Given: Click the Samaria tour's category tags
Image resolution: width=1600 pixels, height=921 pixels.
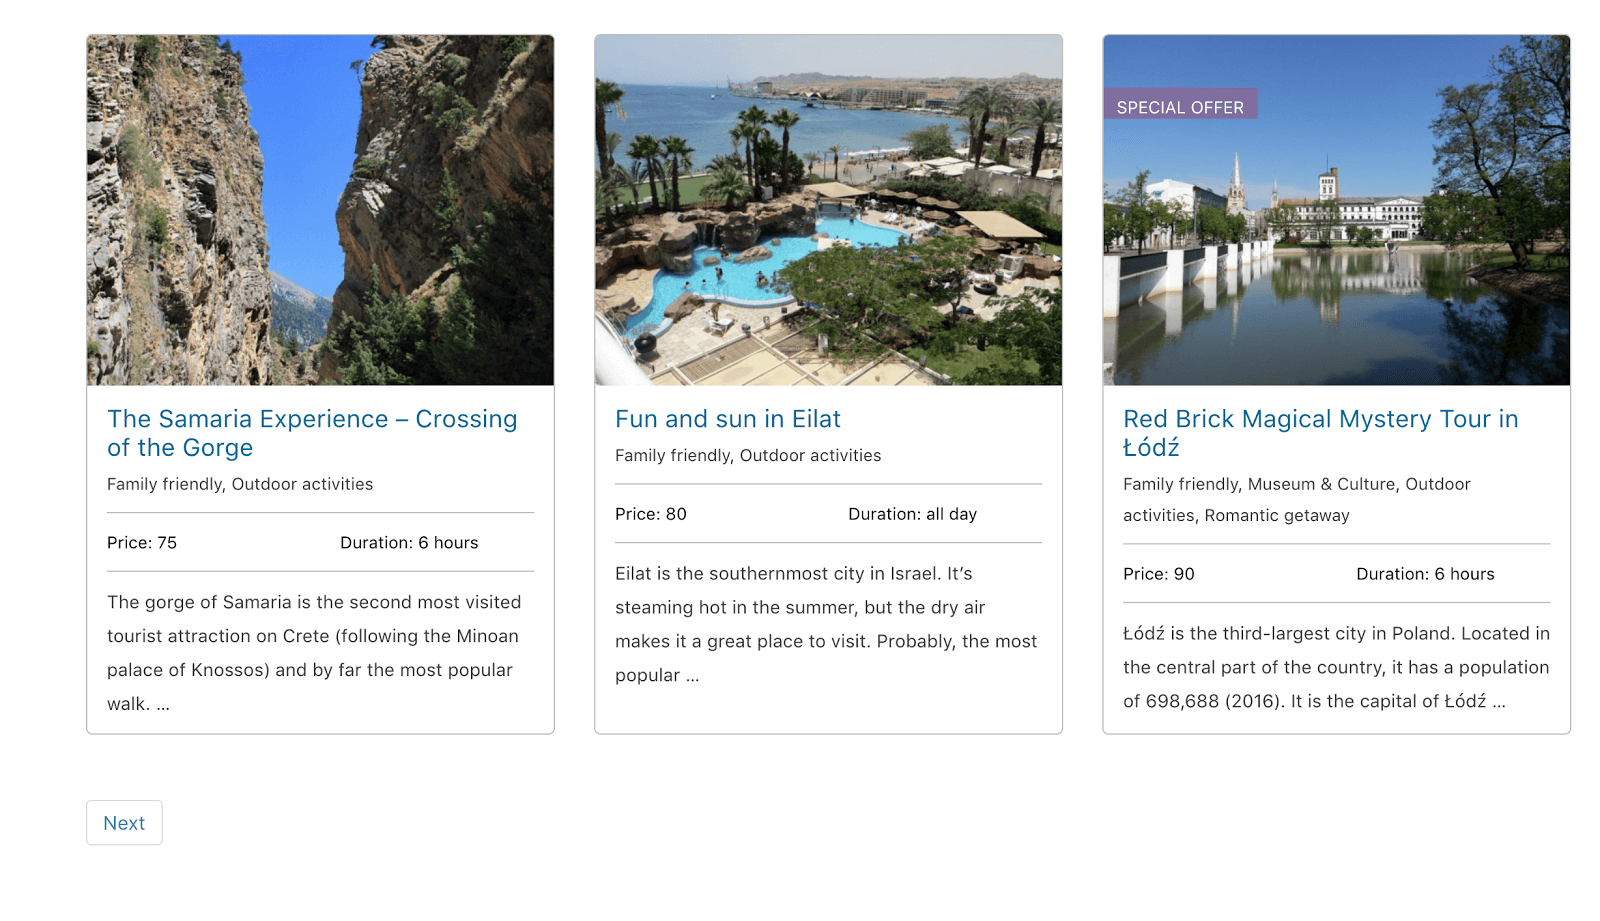Looking at the screenshot, I should (x=240, y=484).
